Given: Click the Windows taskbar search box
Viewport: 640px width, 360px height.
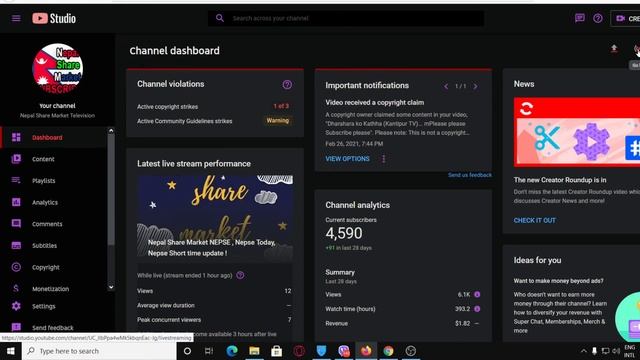Looking at the screenshot, I should tap(99, 351).
